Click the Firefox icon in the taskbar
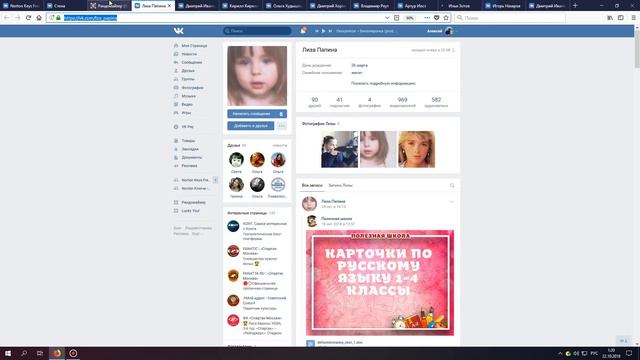 (57, 353)
